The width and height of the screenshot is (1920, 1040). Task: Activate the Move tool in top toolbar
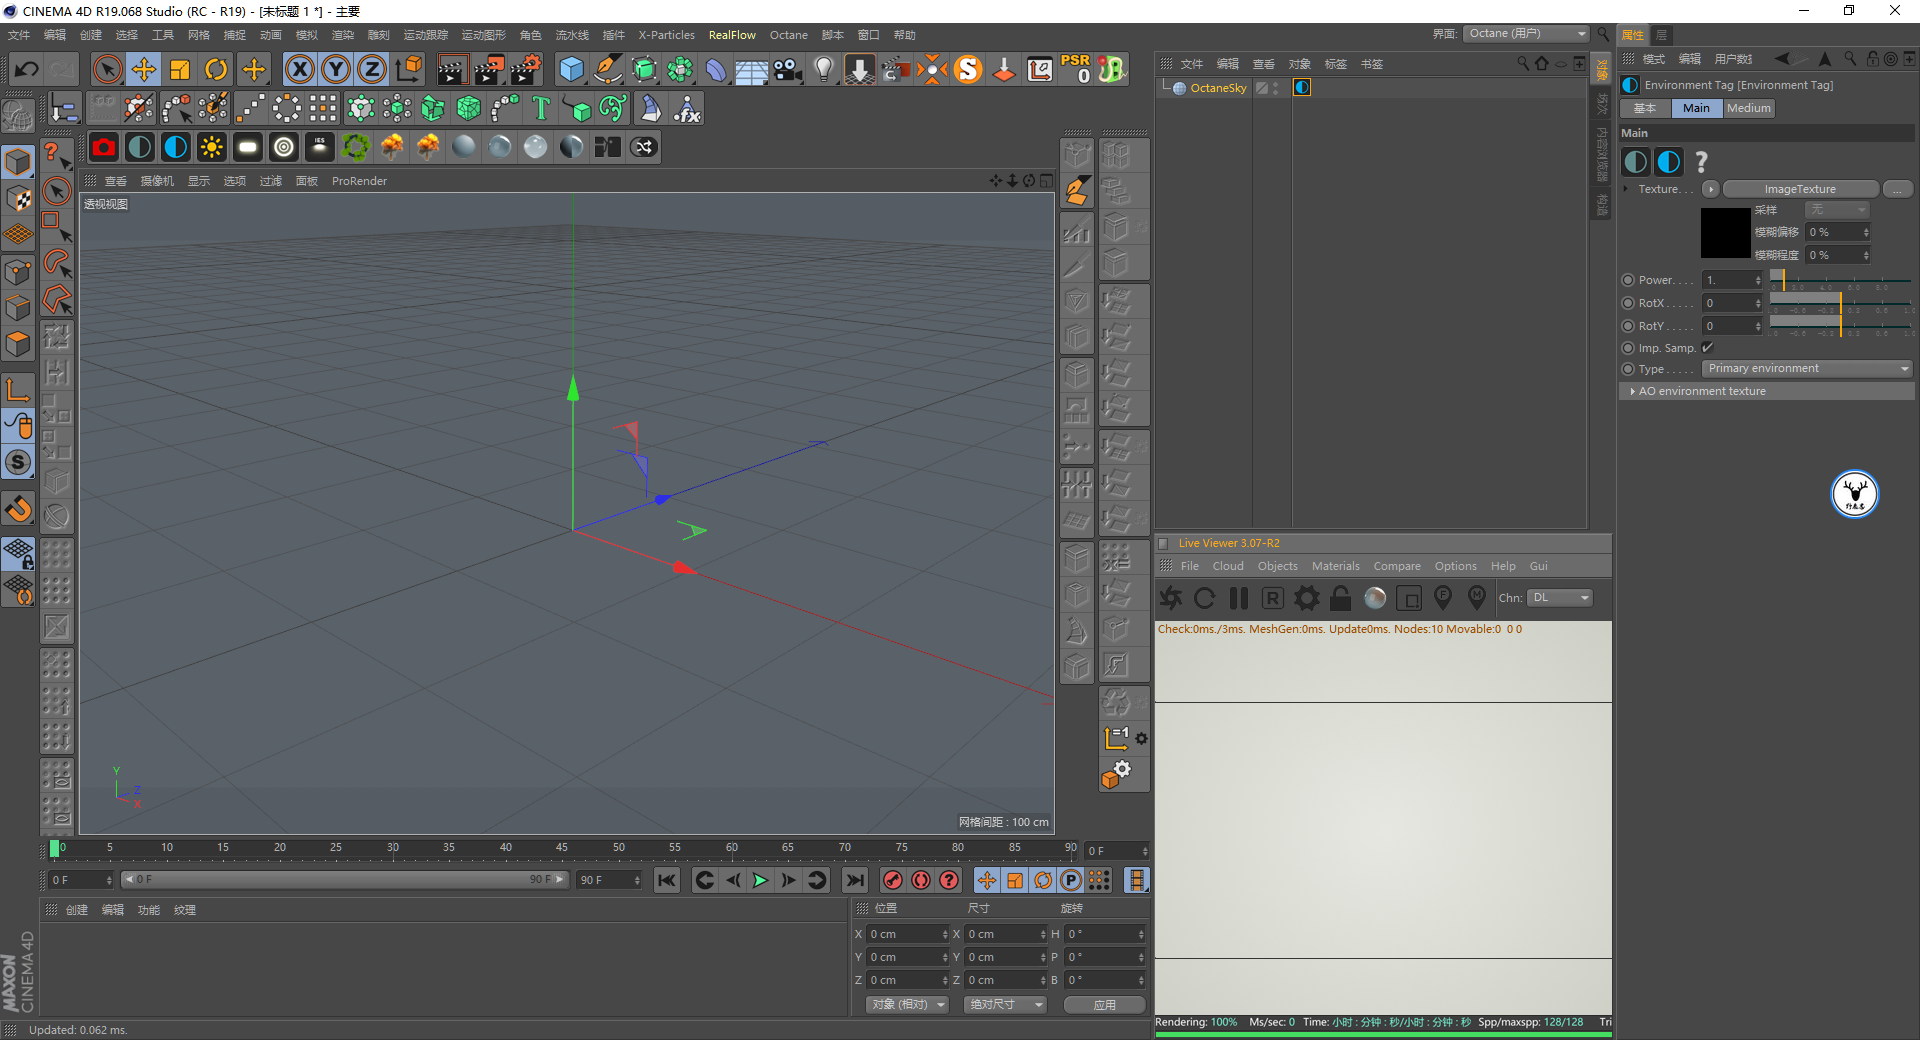click(x=144, y=69)
